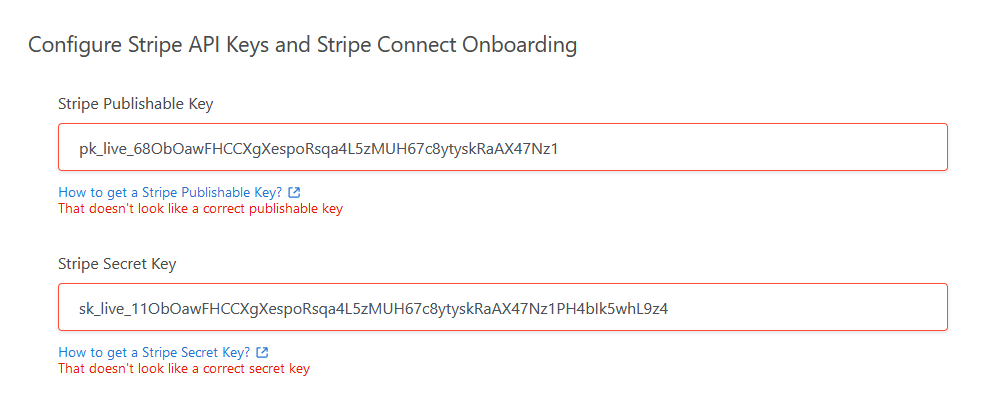Focus the Stripe Publishable Key input field
This screenshot has height=418, width=1003.
pyautogui.click(x=503, y=147)
